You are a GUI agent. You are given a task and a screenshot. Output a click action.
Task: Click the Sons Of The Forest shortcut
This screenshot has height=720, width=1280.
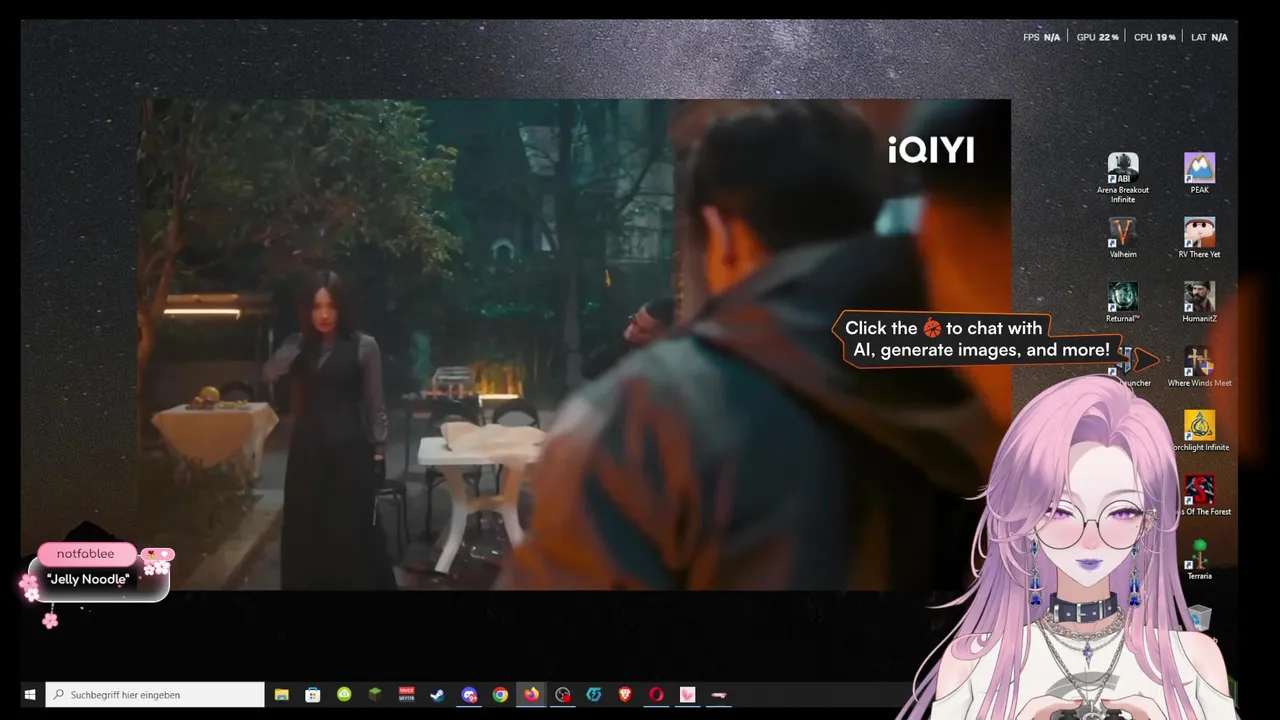pos(1199,496)
